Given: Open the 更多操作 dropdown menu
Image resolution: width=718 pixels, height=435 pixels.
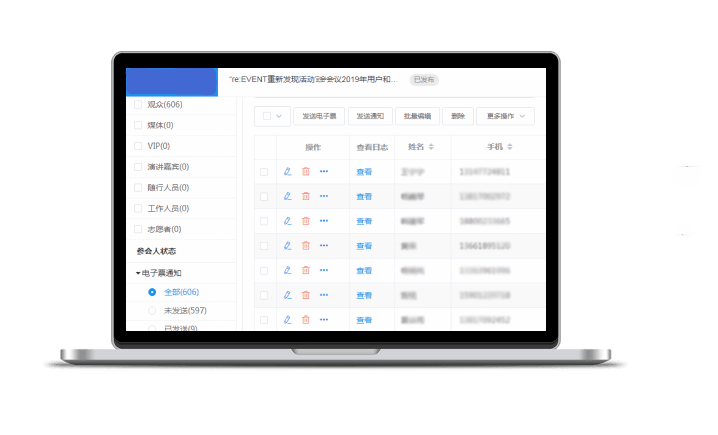Looking at the screenshot, I should [x=505, y=116].
